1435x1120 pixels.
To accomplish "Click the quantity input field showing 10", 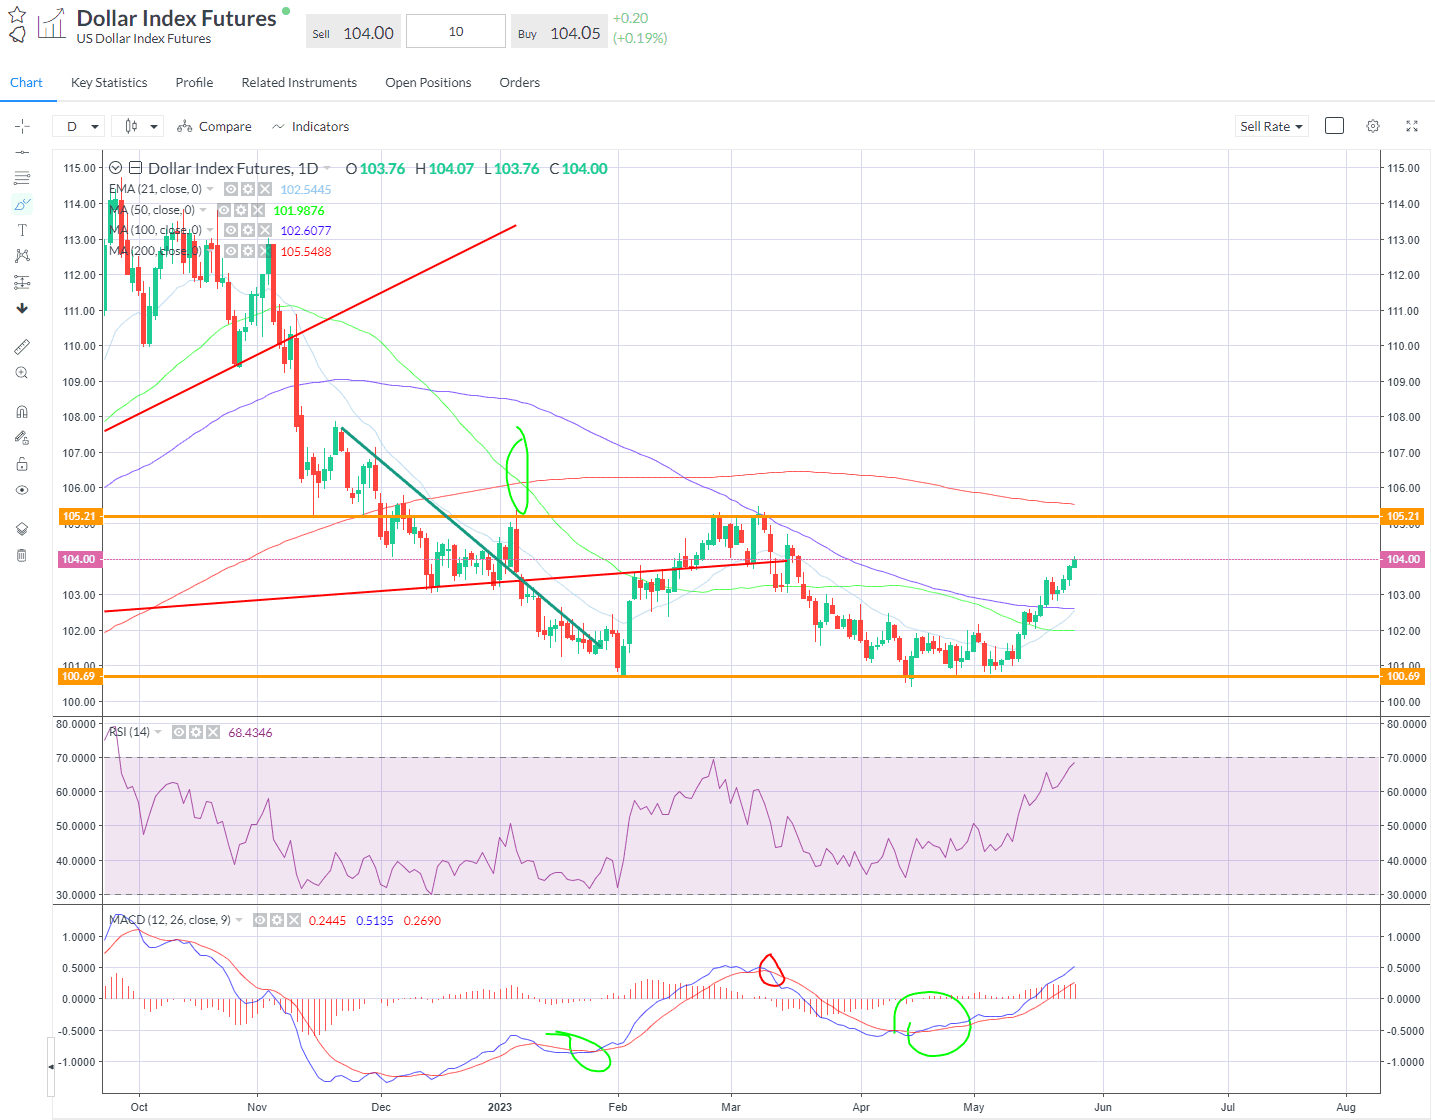I will tap(456, 31).
